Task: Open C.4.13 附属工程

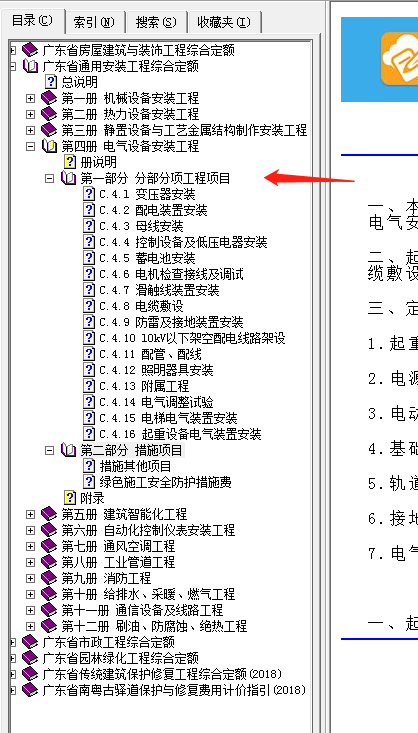Action: click(144, 386)
